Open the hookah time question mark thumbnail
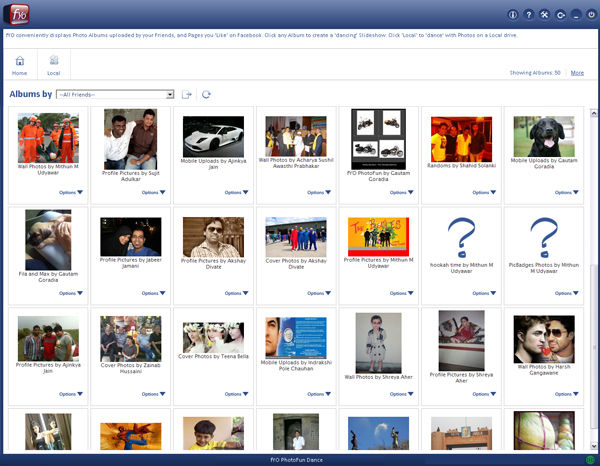 click(461, 238)
